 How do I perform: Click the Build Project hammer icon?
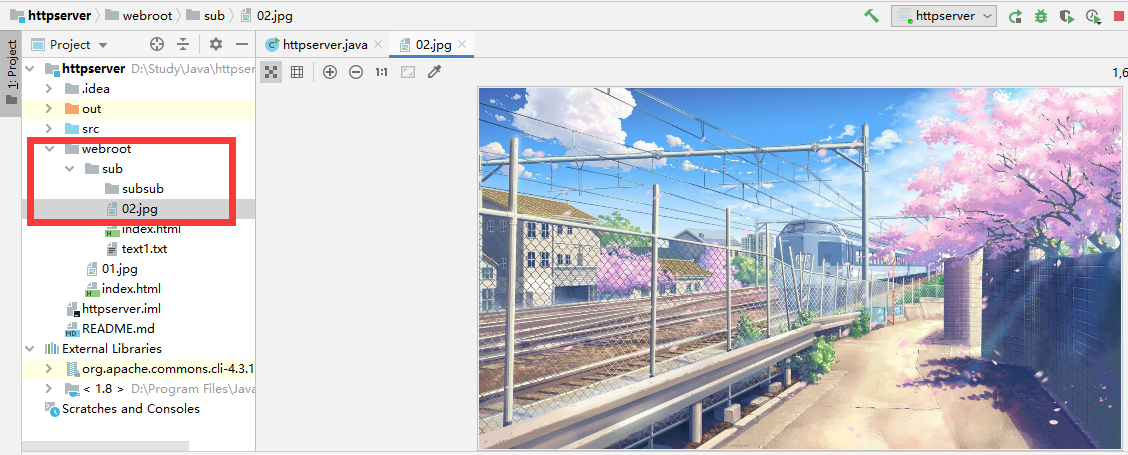(872, 16)
